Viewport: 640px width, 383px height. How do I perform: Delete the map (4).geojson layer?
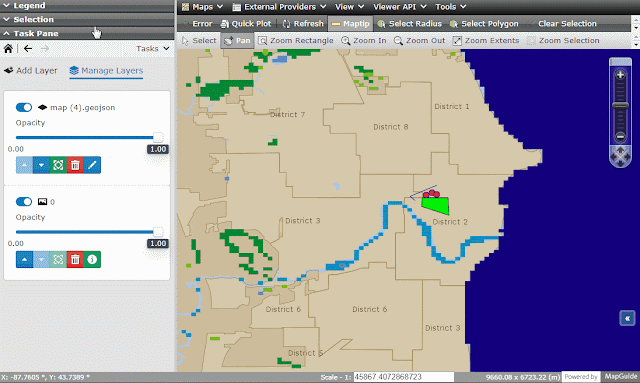point(75,165)
